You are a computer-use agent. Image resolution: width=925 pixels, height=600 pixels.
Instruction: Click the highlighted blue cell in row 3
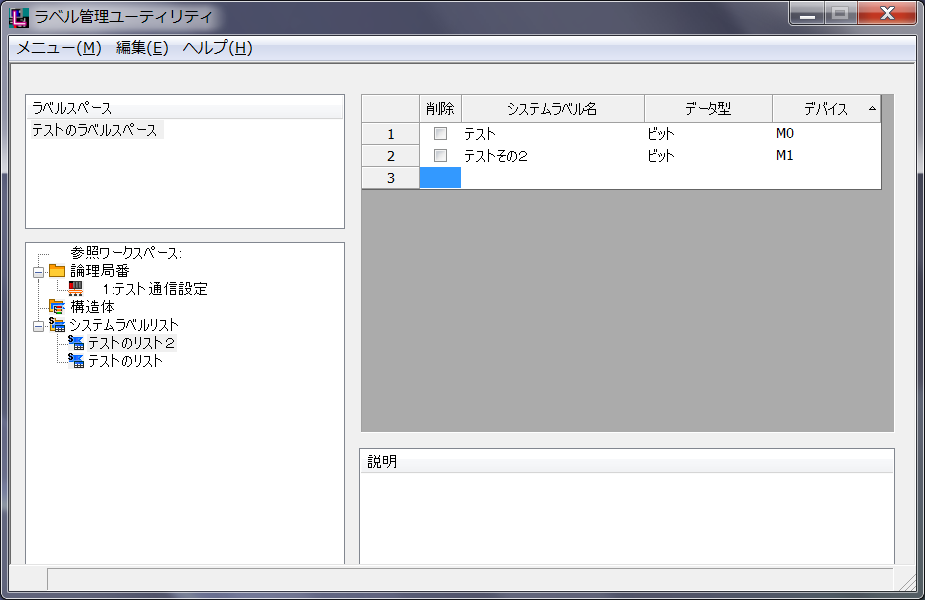(x=440, y=178)
